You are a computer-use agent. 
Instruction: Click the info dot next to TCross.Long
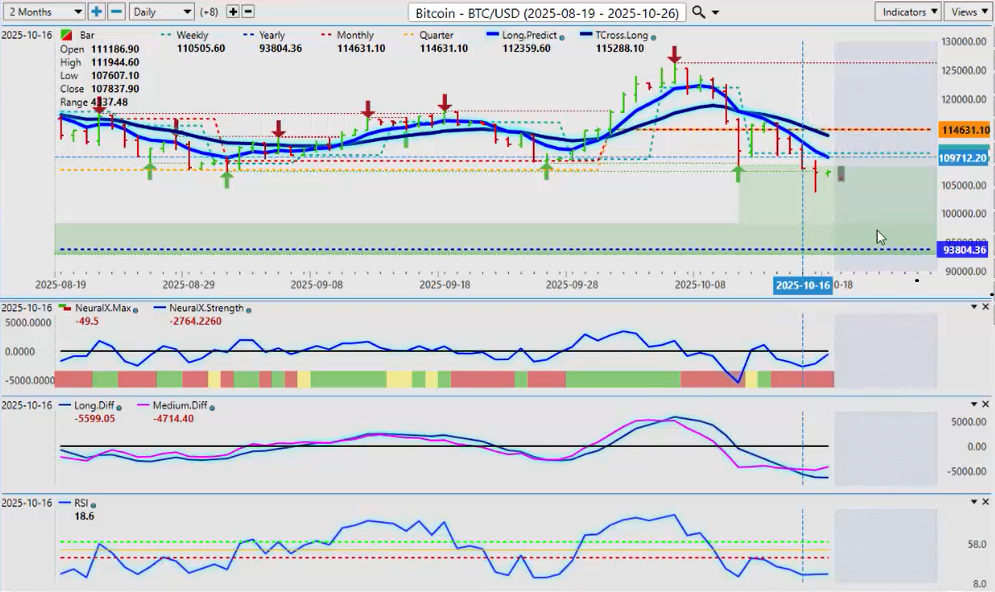[x=651, y=36]
